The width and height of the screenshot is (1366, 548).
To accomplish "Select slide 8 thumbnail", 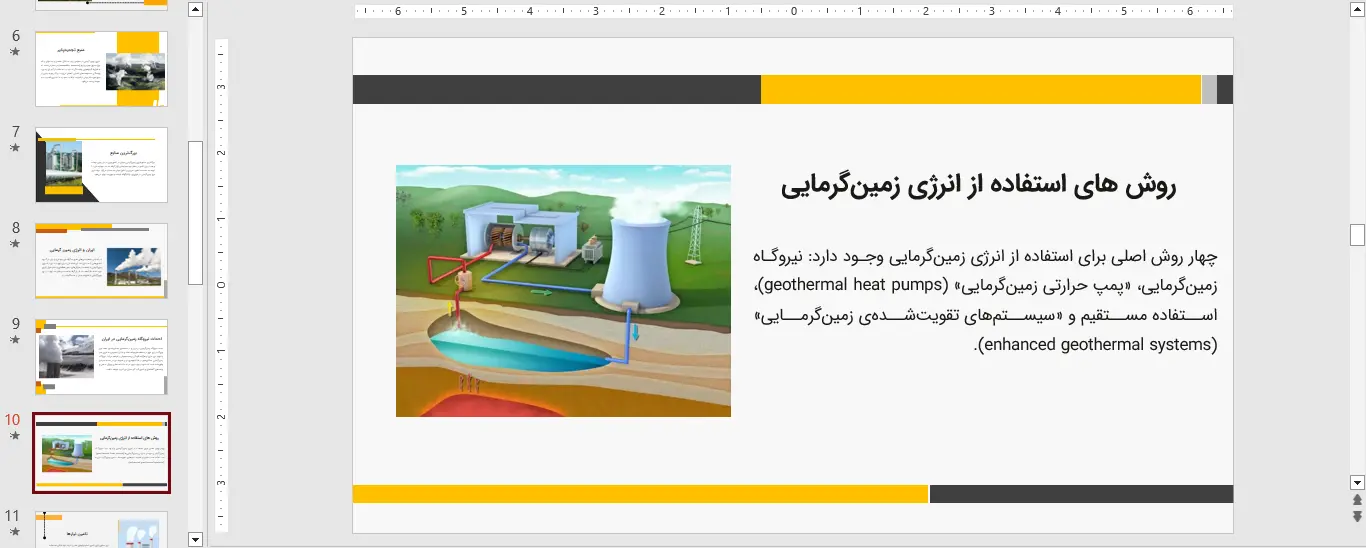I will 101,261.
